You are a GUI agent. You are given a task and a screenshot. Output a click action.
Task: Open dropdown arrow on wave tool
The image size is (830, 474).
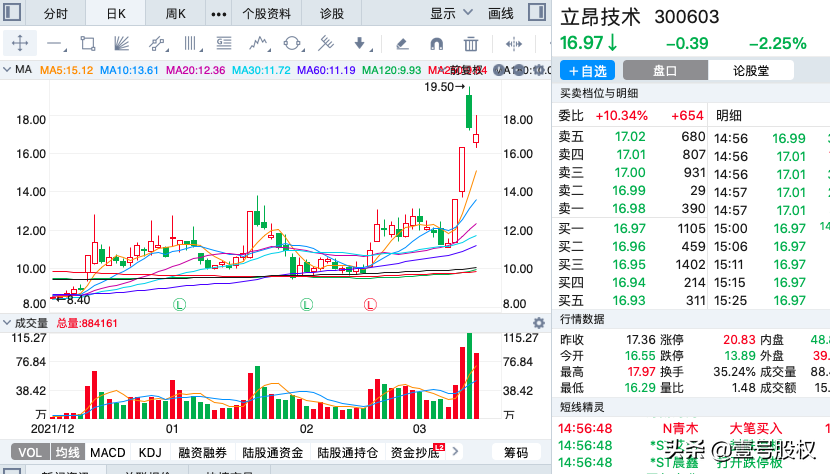[269, 50]
